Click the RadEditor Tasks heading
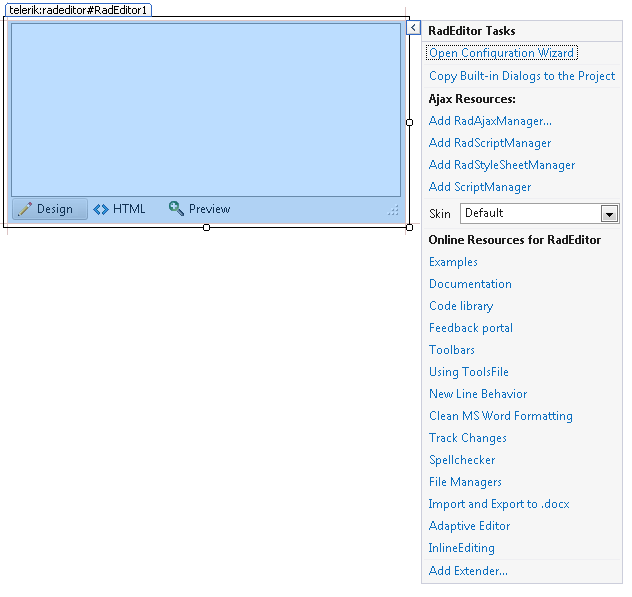632x597 pixels. pyautogui.click(x=472, y=31)
